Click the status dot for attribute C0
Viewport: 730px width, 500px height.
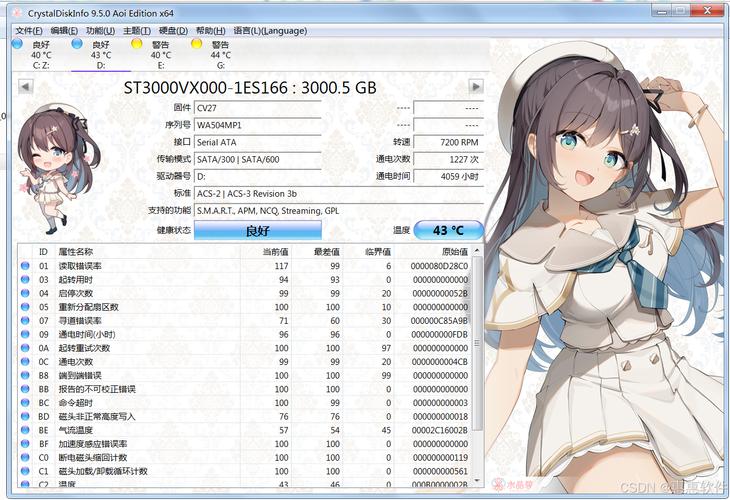(x=25, y=458)
